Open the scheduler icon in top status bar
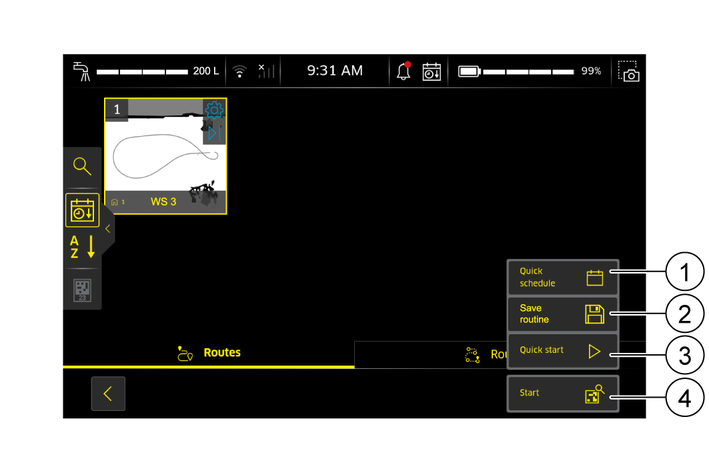 pos(431,71)
